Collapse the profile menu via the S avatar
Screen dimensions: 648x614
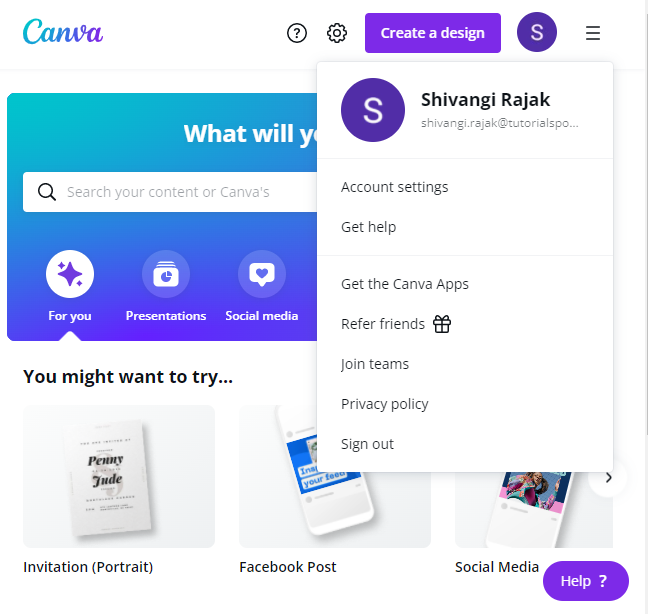(x=537, y=32)
